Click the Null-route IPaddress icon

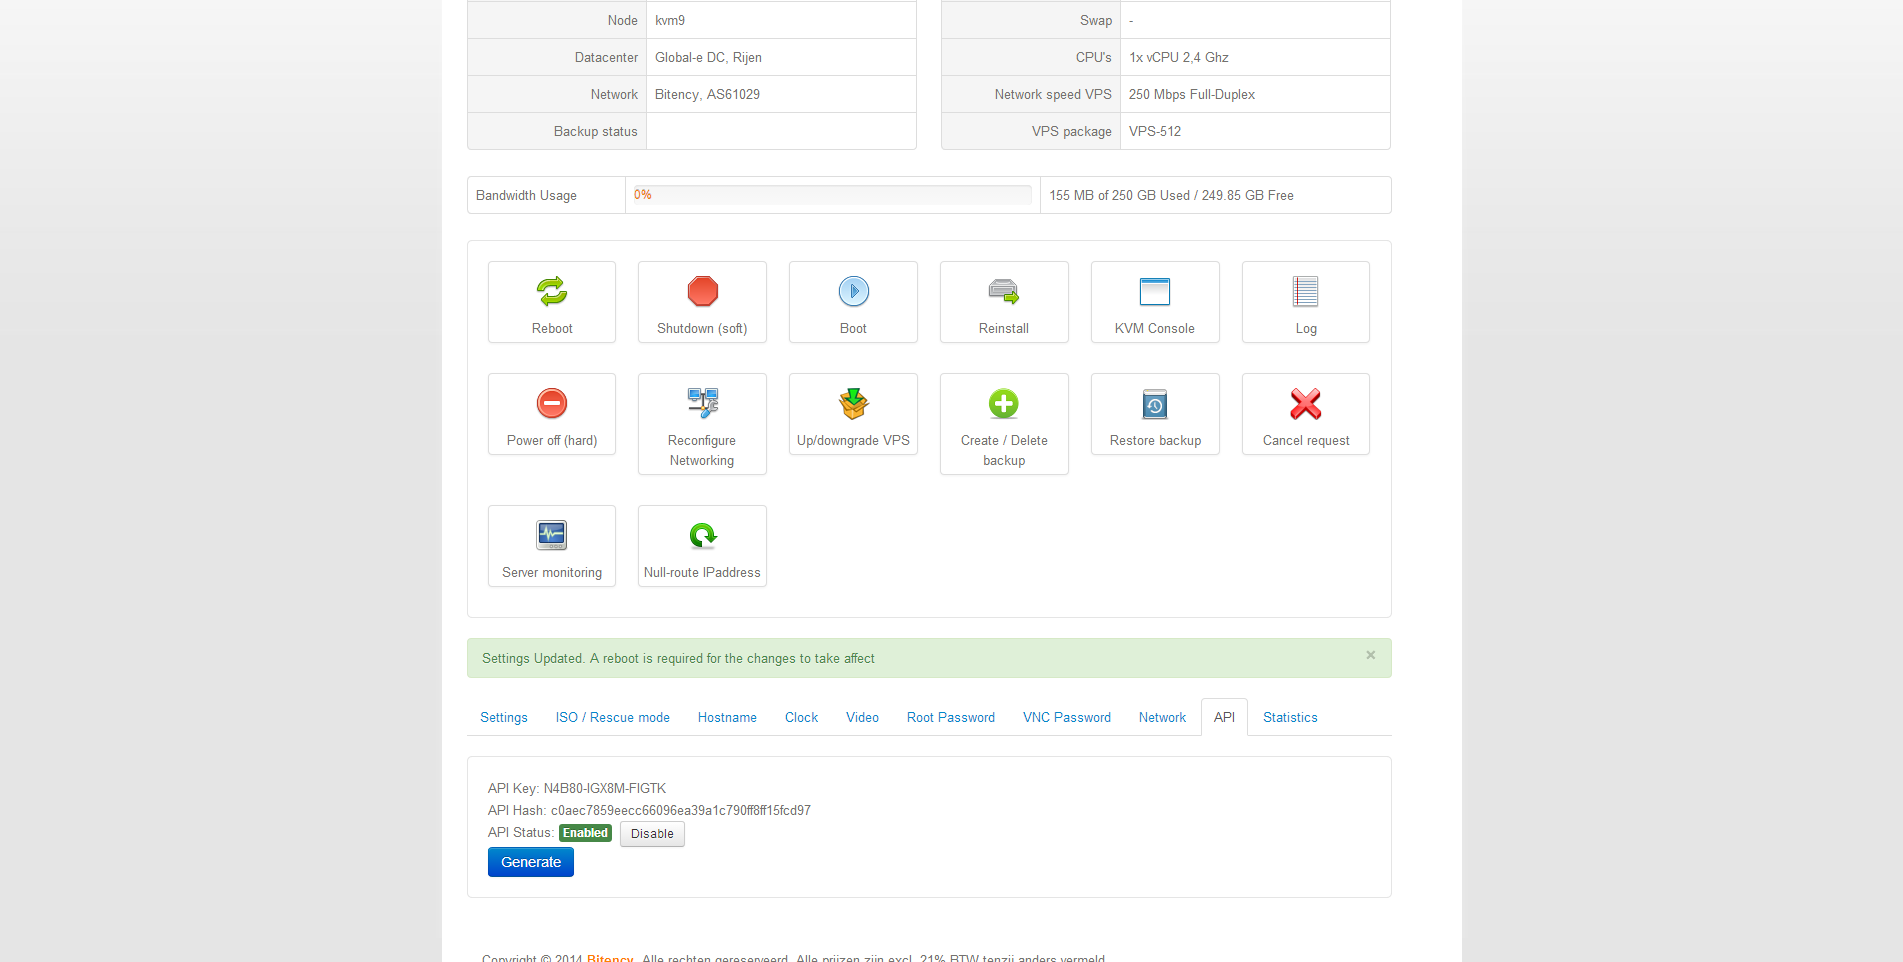(x=702, y=535)
